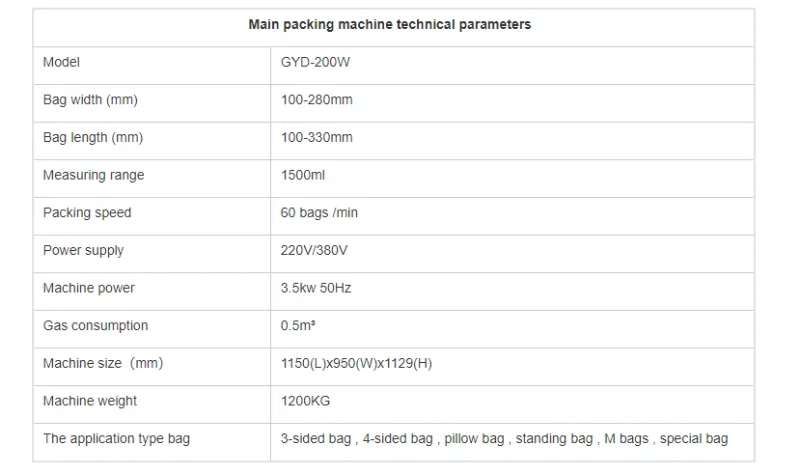Click the 100-280mm bag width value
This screenshot has width=800, height=474.
tap(316, 100)
